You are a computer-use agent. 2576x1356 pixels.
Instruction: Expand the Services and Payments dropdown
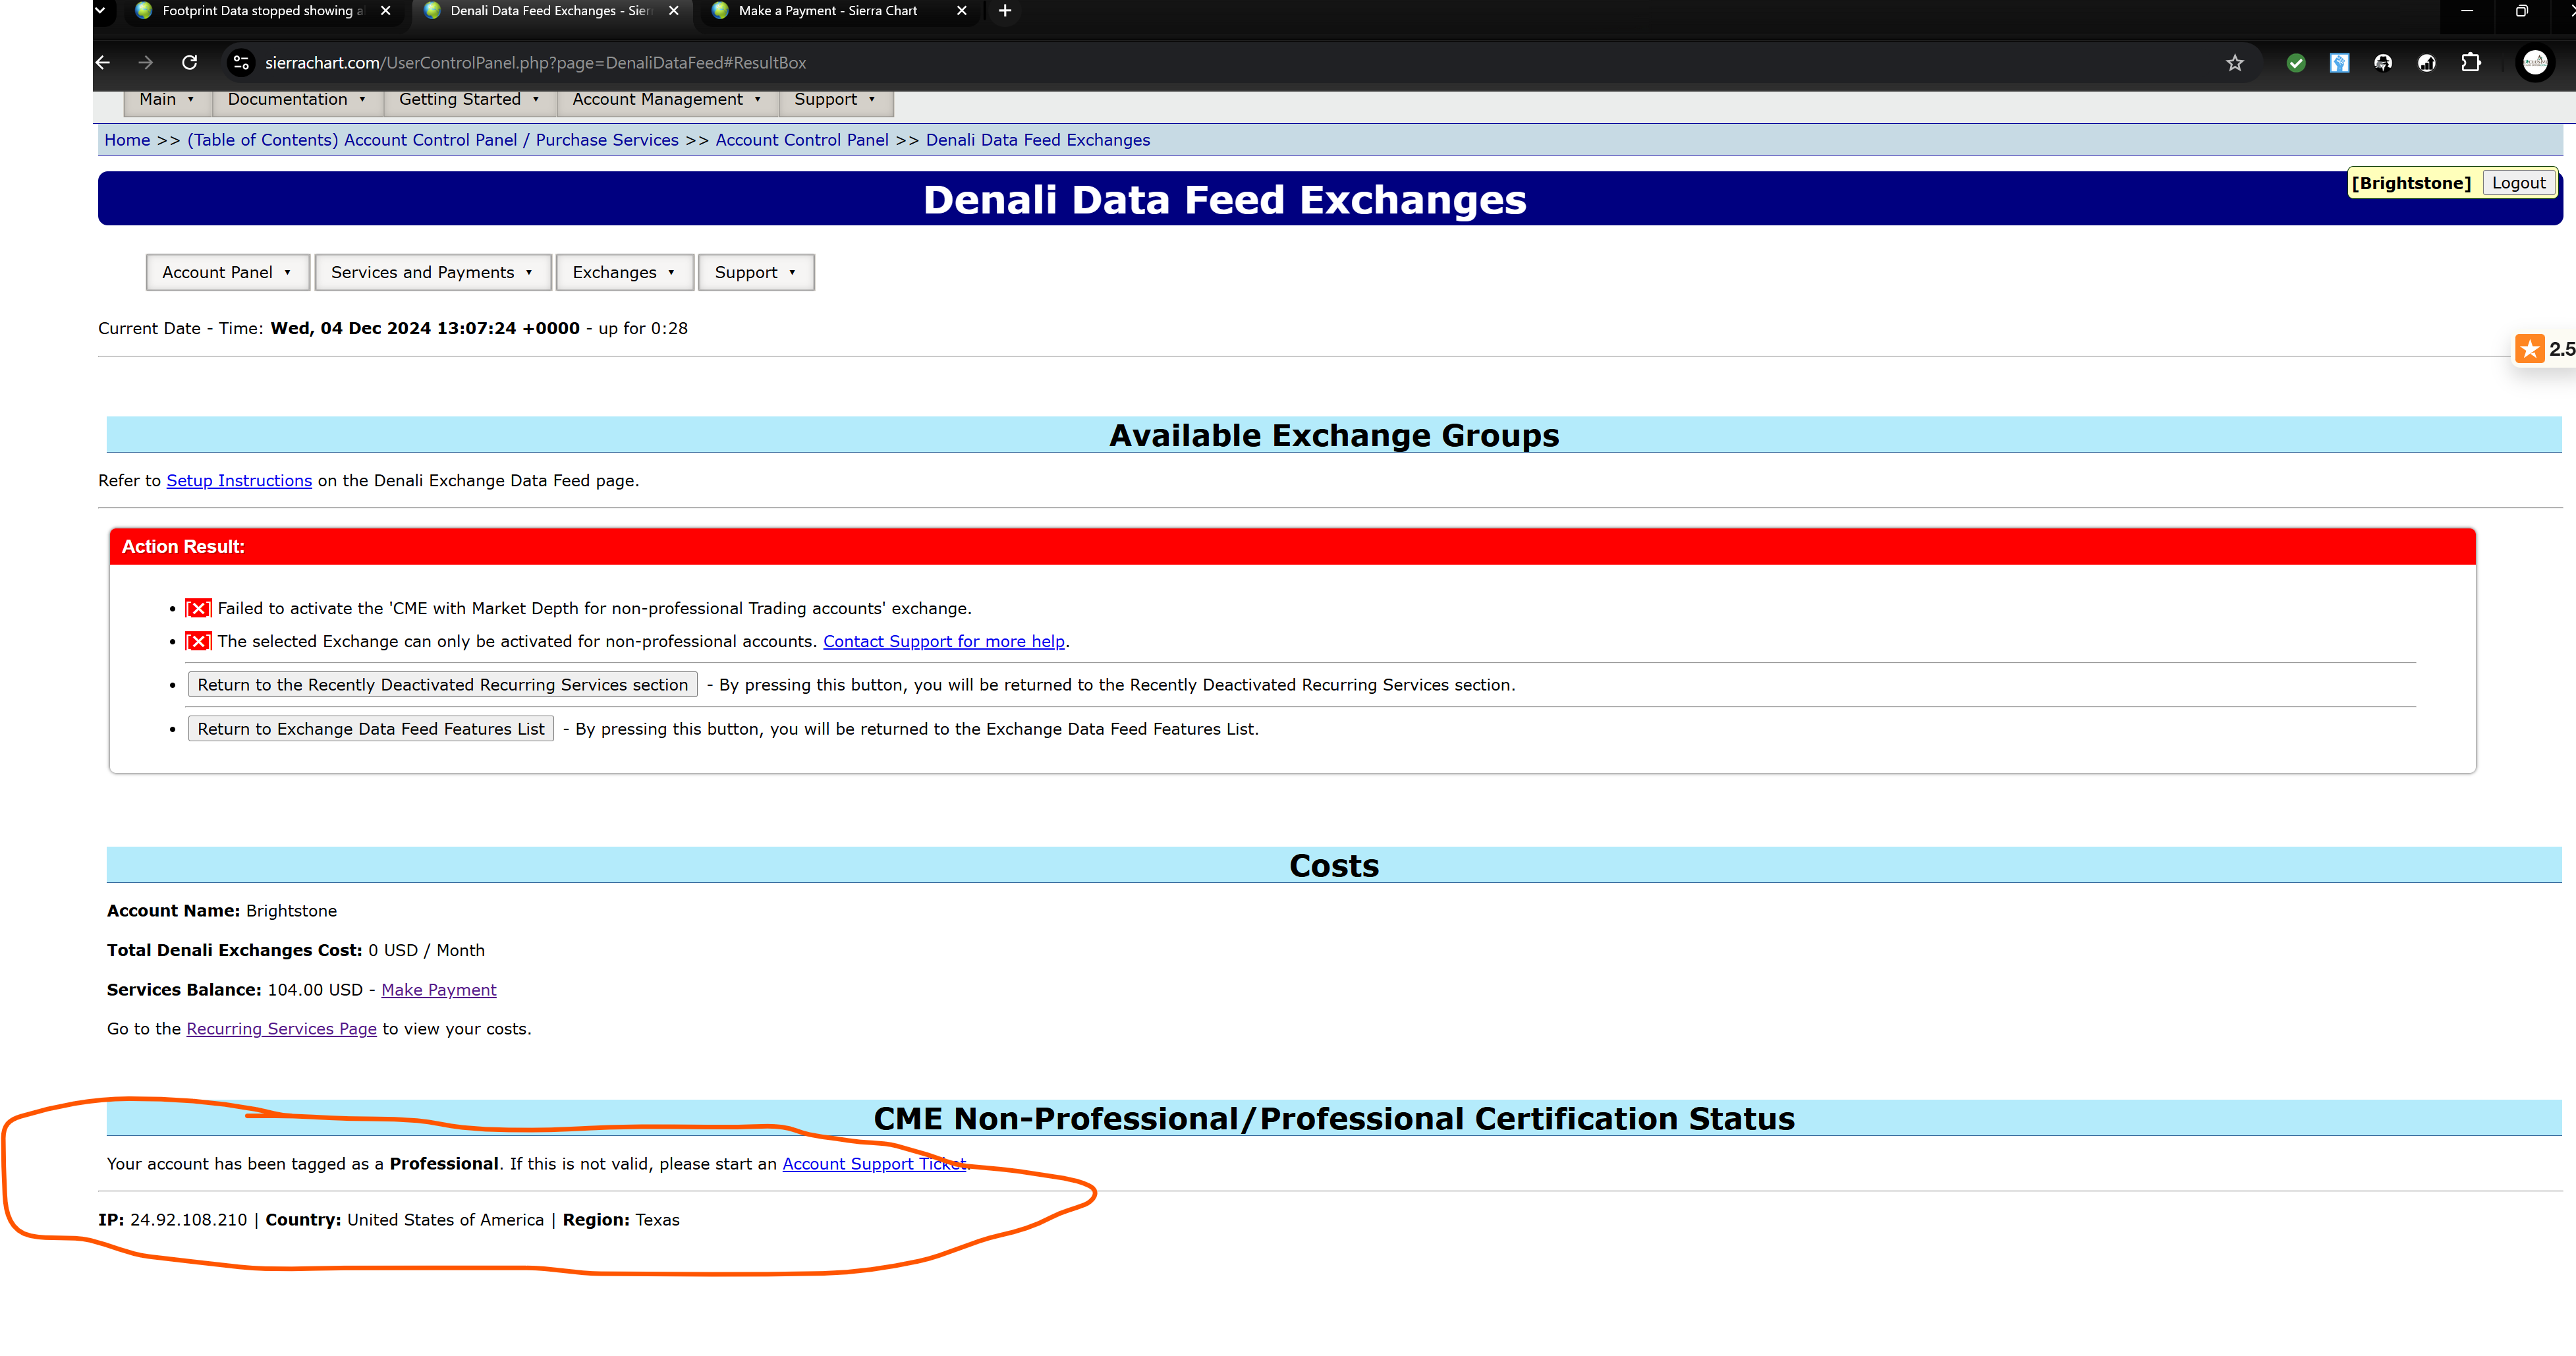coord(432,272)
